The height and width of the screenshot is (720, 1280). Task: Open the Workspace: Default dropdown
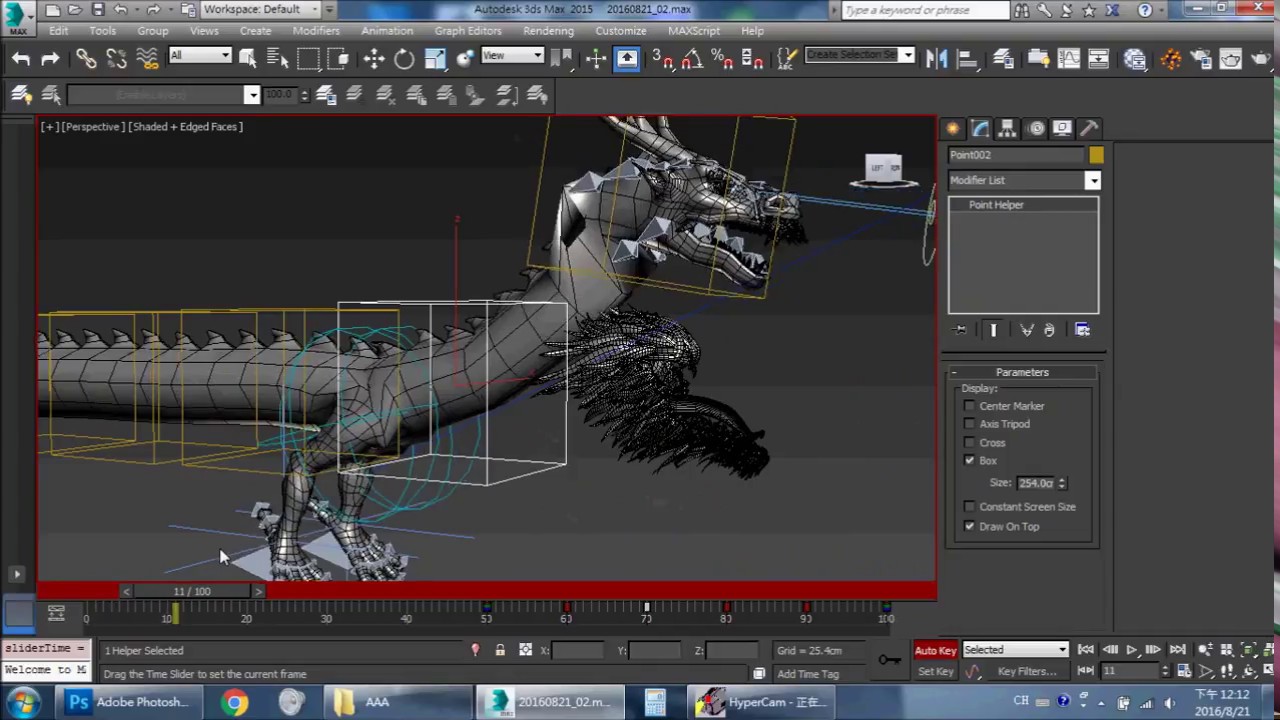[x=261, y=9]
